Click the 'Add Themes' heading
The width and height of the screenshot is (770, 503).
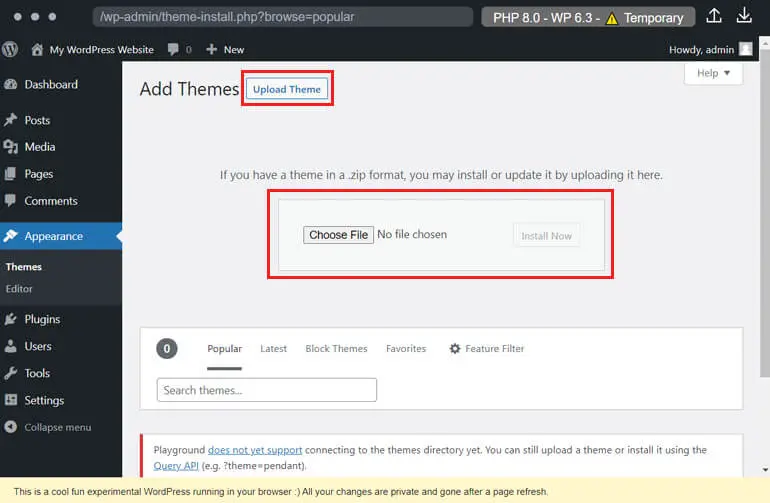pyautogui.click(x=190, y=89)
